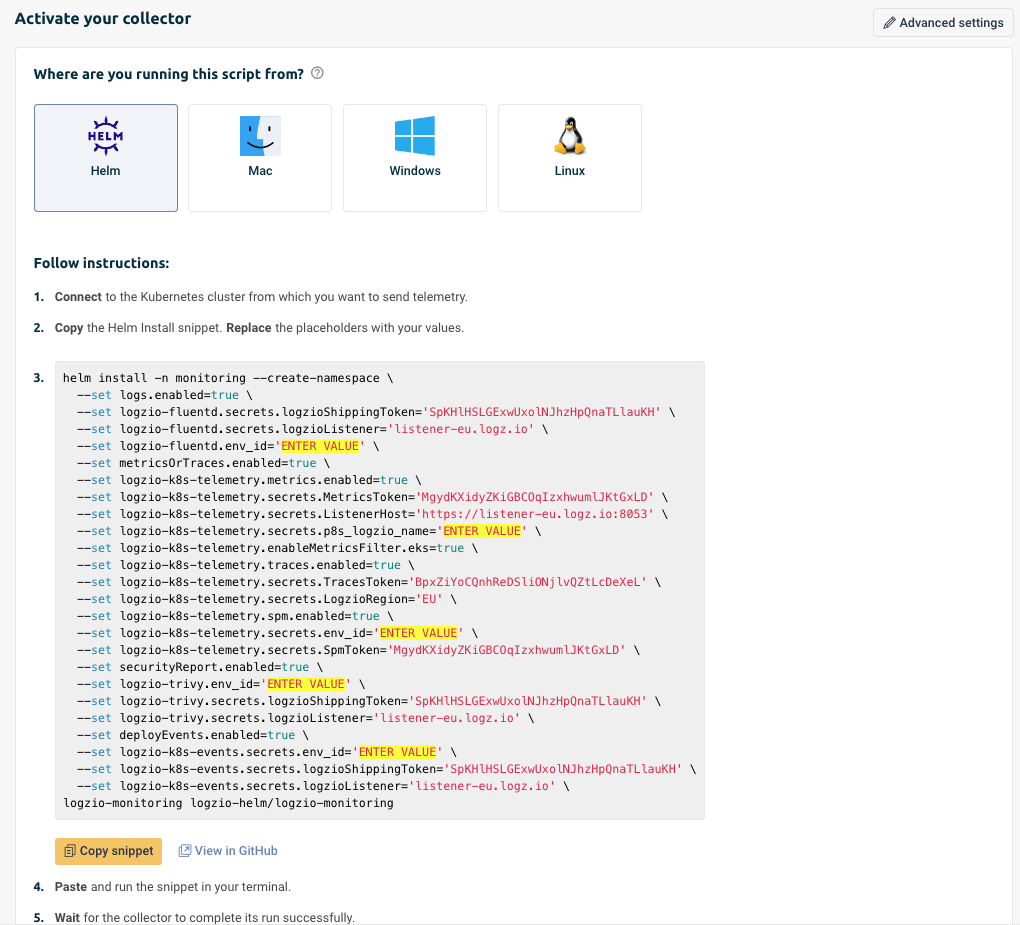Click the pencil icon in Advanced settings
This screenshot has height=925, width=1020.
point(889,23)
